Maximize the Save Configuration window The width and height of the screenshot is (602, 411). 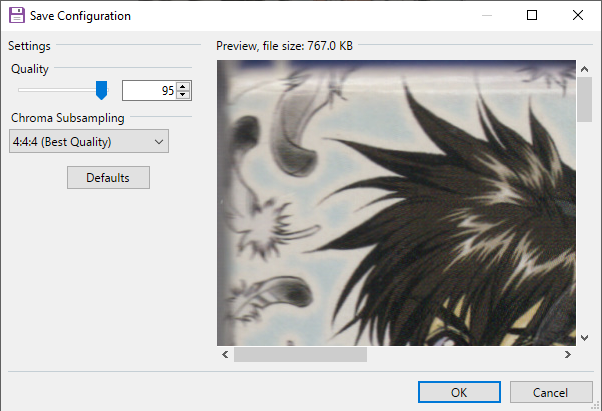tap(532, 16)
